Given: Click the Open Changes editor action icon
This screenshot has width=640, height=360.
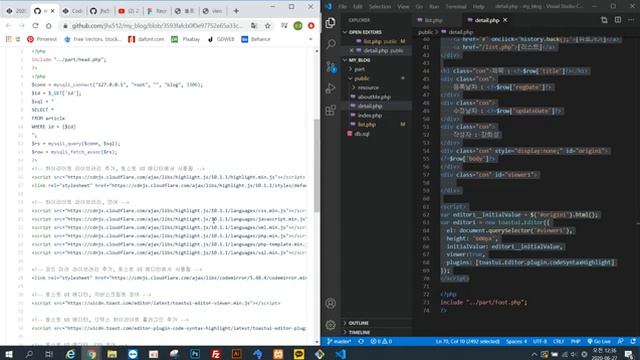Looking at the screenshot, I should click(604, 20).
